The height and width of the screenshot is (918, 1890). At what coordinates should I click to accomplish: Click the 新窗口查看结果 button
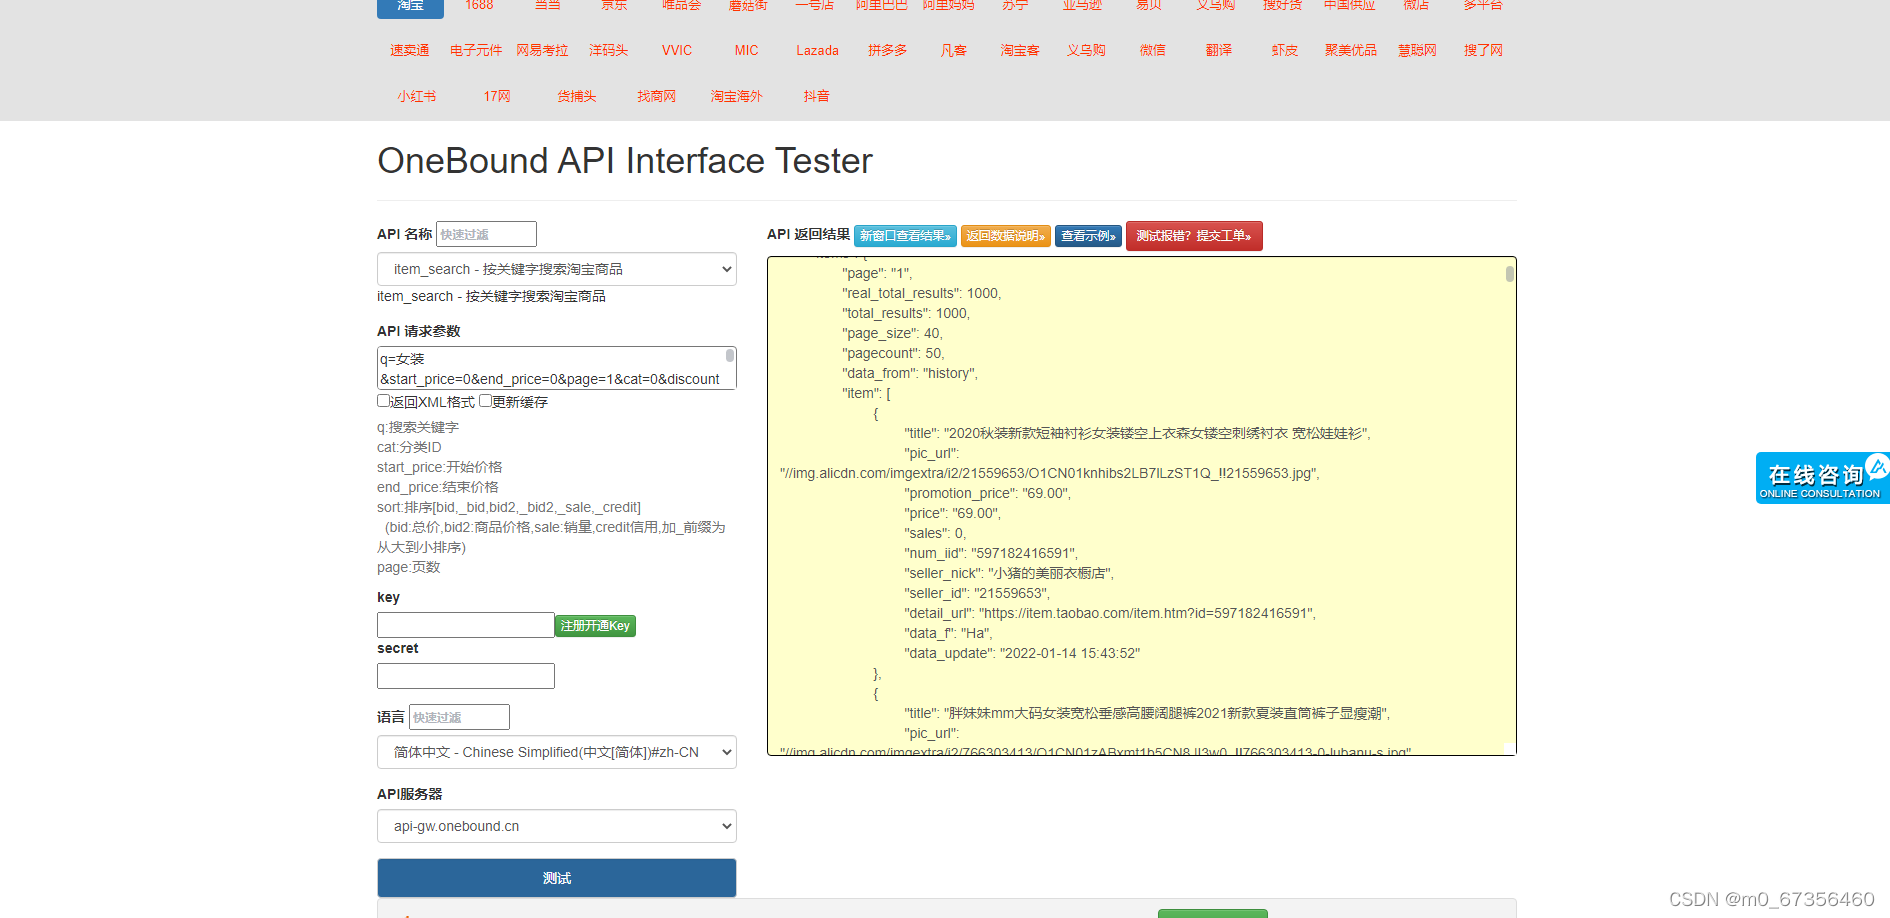pyautogui.click(x=905, y=236)
